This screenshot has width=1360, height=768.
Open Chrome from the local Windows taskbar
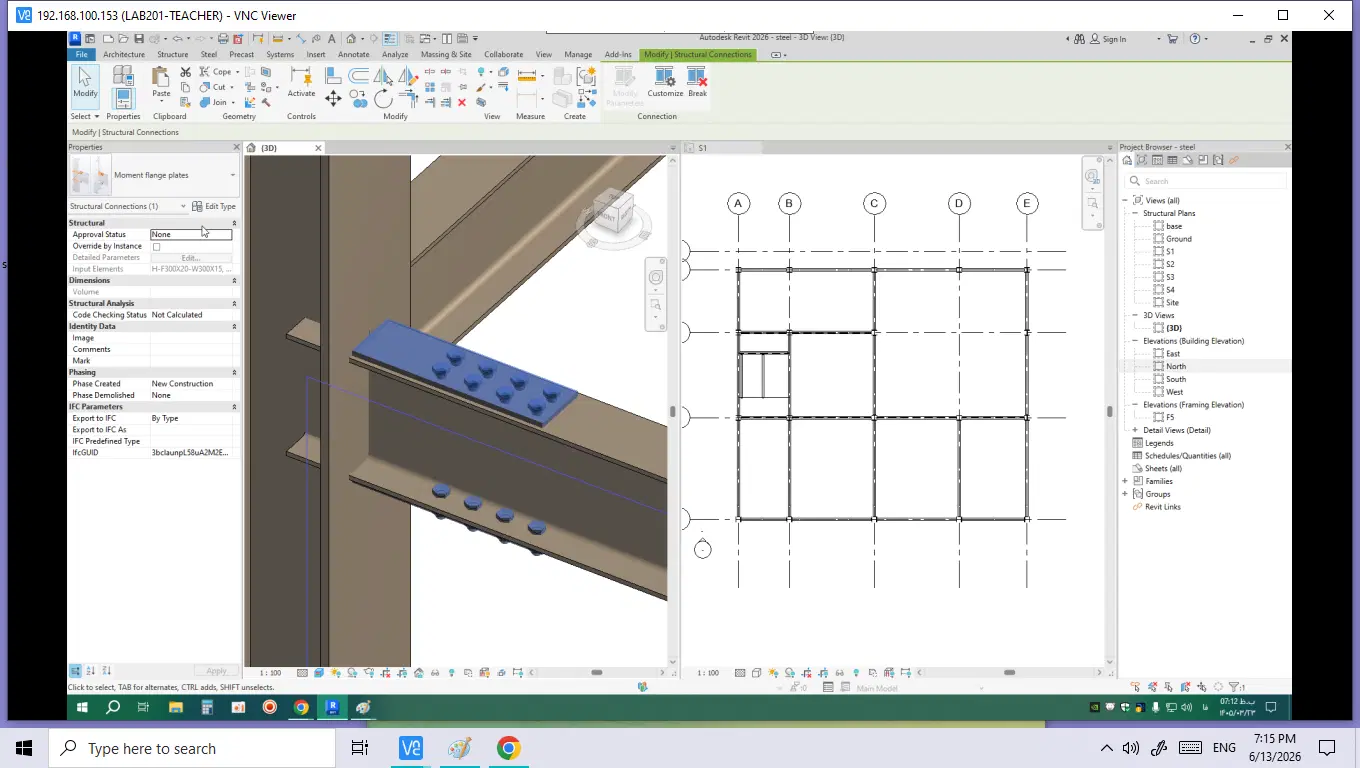509,748
